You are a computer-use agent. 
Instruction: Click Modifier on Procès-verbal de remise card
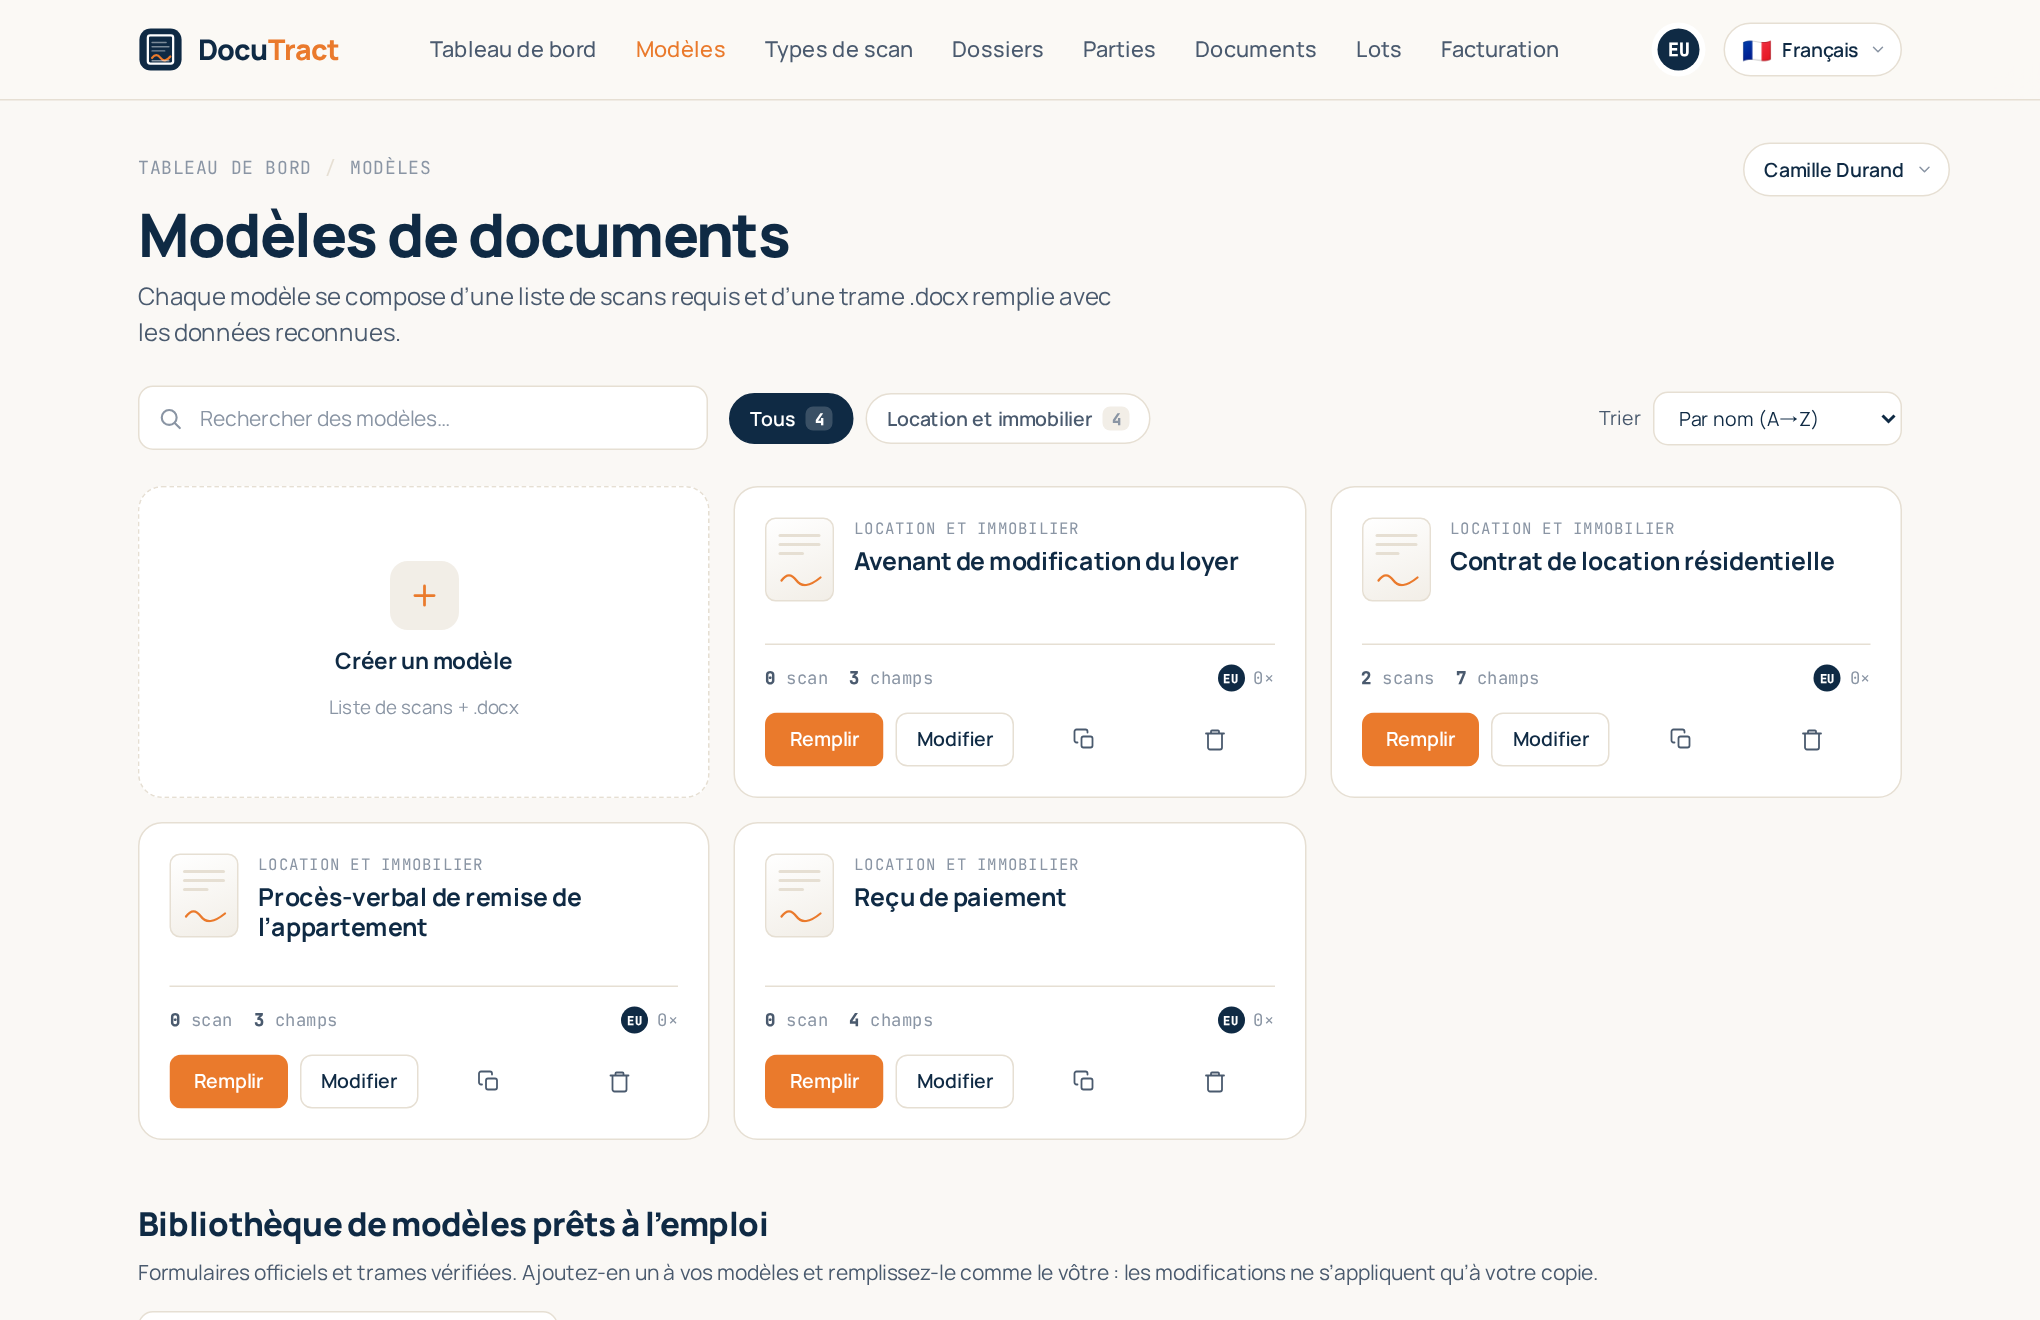click(x=359, y=1081)
